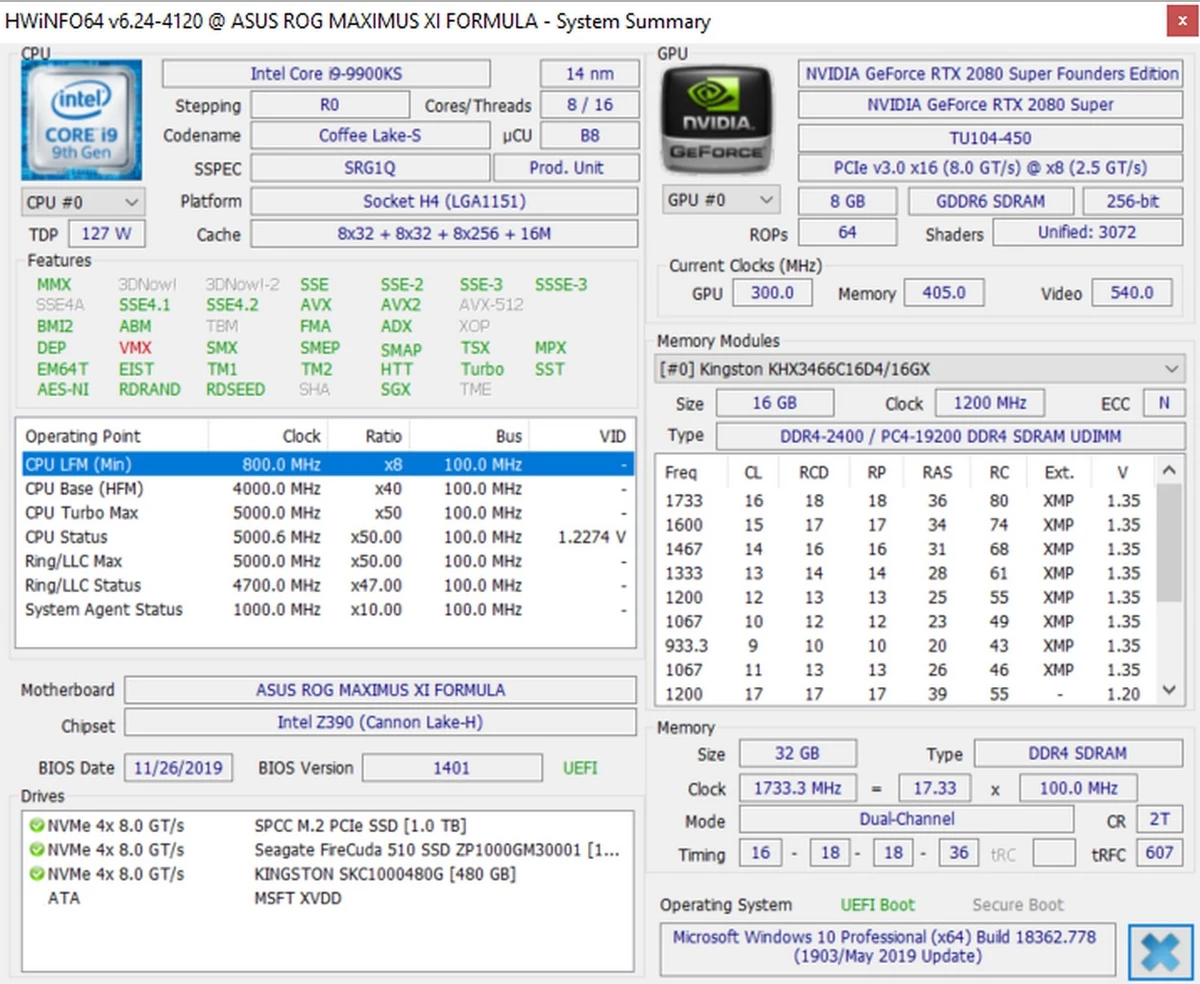This screenshot has height=984, width=1200.
Task: Click the Unified: 3072 shaders field
Action: click(1089, 233)
